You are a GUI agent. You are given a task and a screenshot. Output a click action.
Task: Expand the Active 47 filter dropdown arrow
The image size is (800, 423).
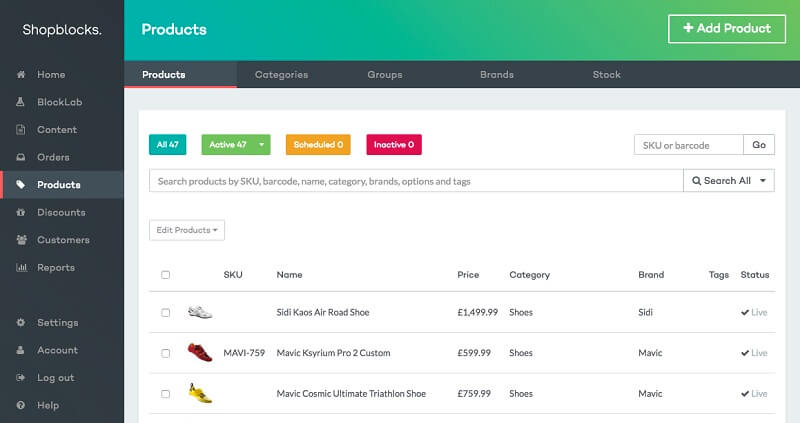click(262, 145)
